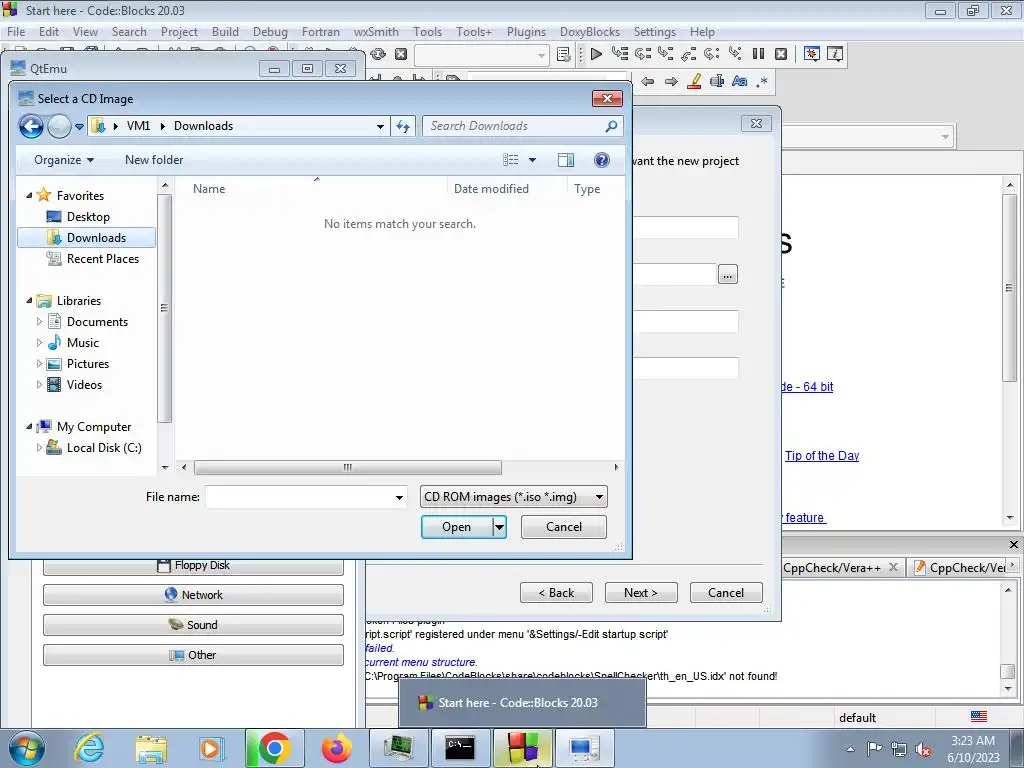Open the Settings menu
1024x768 pixels.
(x=654, y=31)
